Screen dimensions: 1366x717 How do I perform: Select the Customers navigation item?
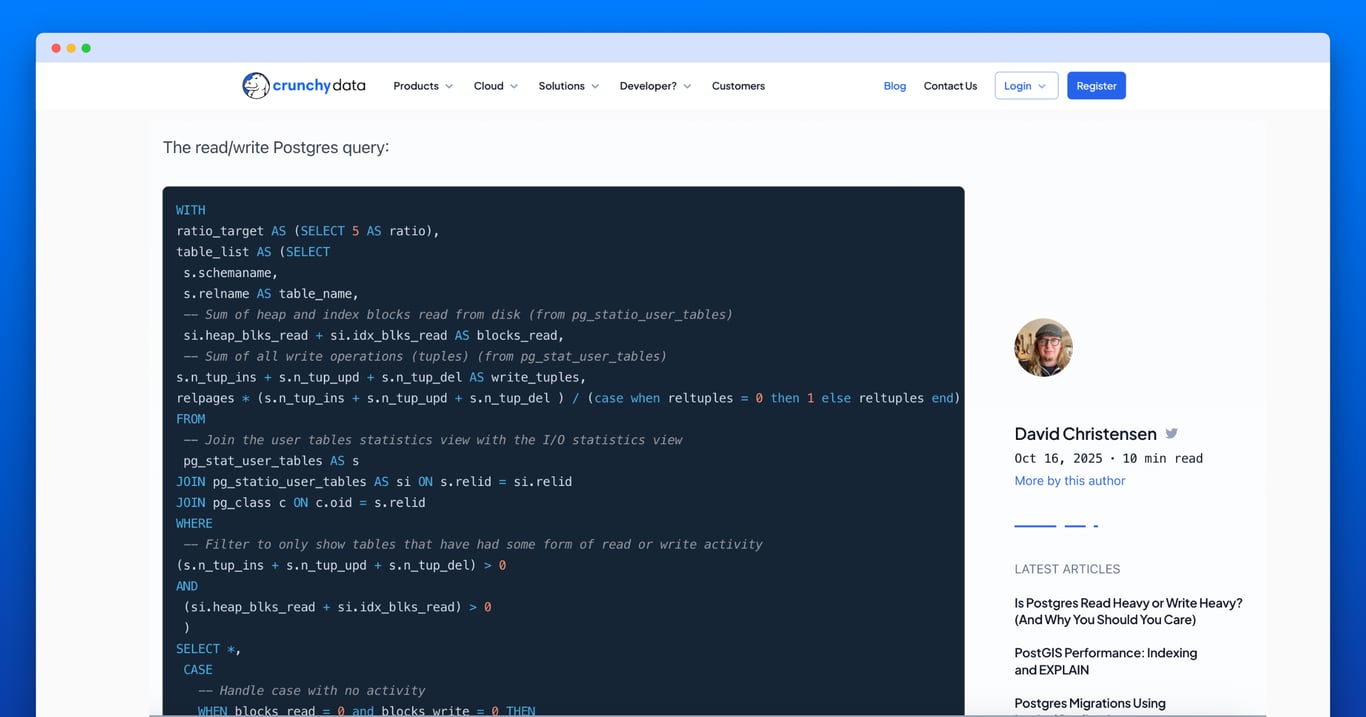[738, 86]
